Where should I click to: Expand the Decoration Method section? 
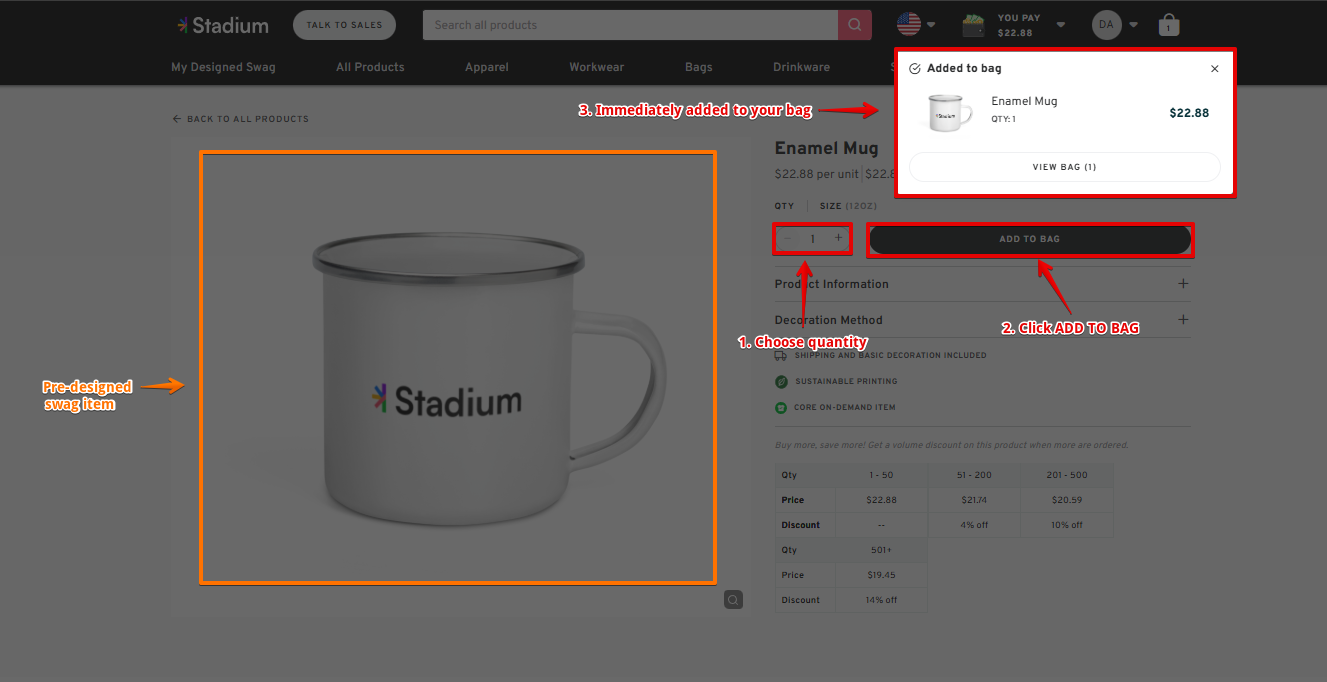[x=1183, y=320]
